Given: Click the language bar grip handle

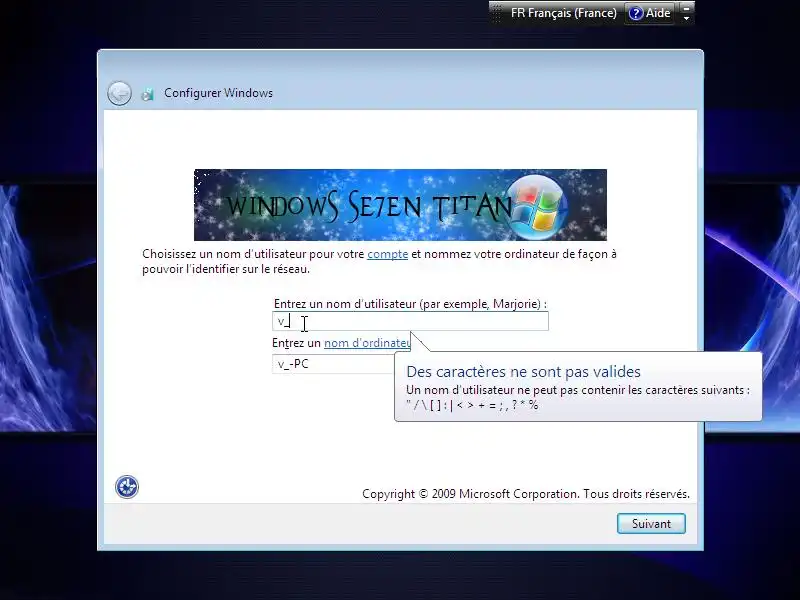Looking at the screenshot, I should pos(496,13).
